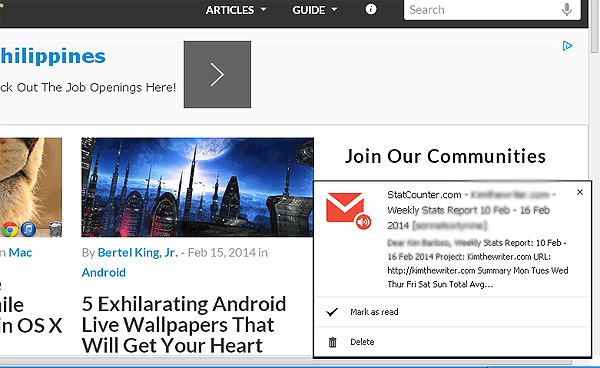The width and height of the screenshot is (600, 368).
Task: Click the 'Join Our Communities' heading
Action: [445, 156]
